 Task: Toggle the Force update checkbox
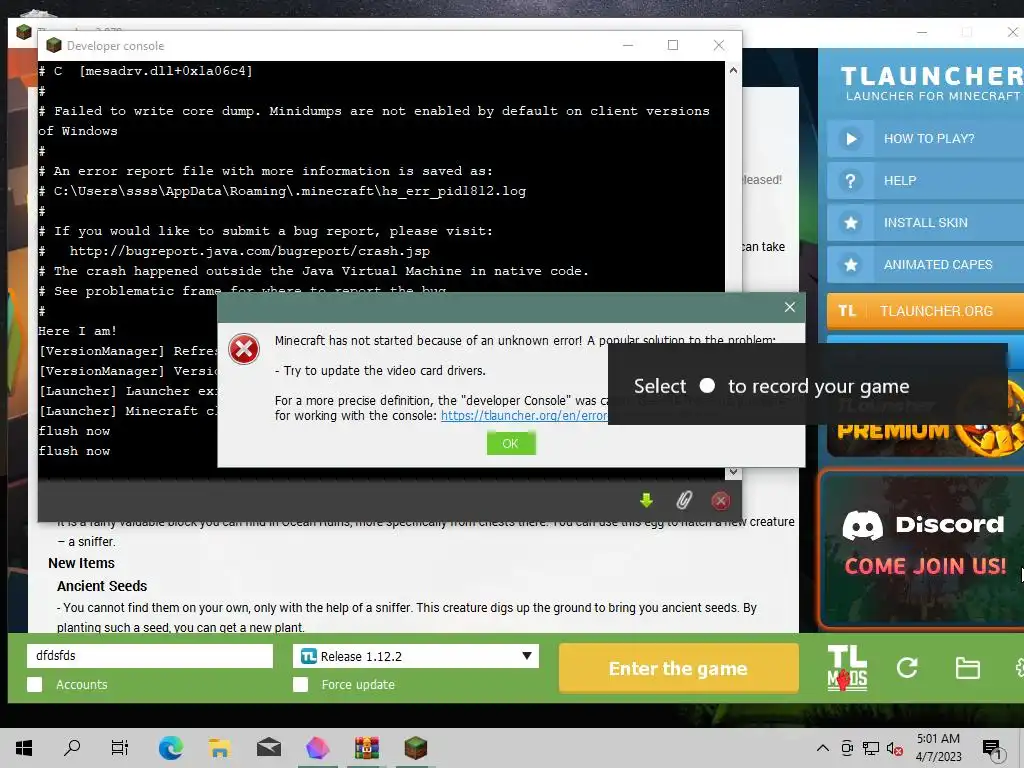pyautogui.click(x=300, y=684)
